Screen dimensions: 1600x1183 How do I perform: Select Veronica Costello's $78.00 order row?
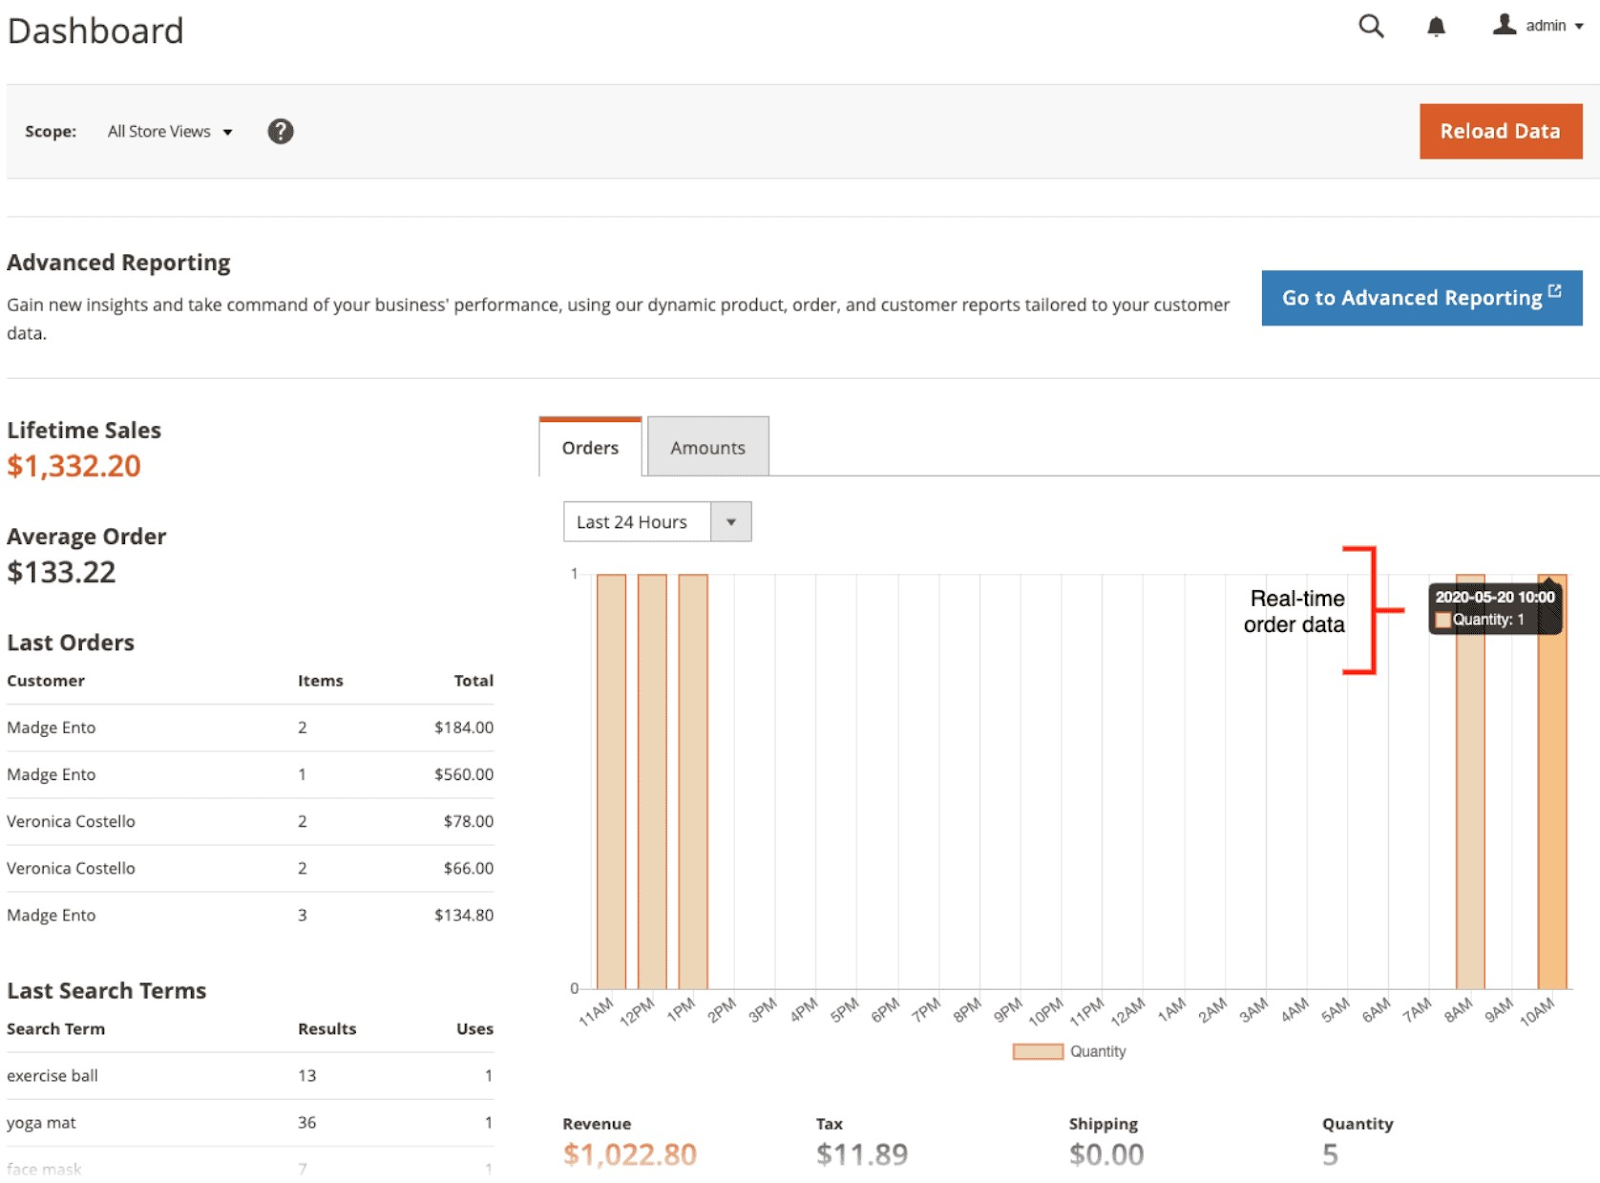(250, 821)
